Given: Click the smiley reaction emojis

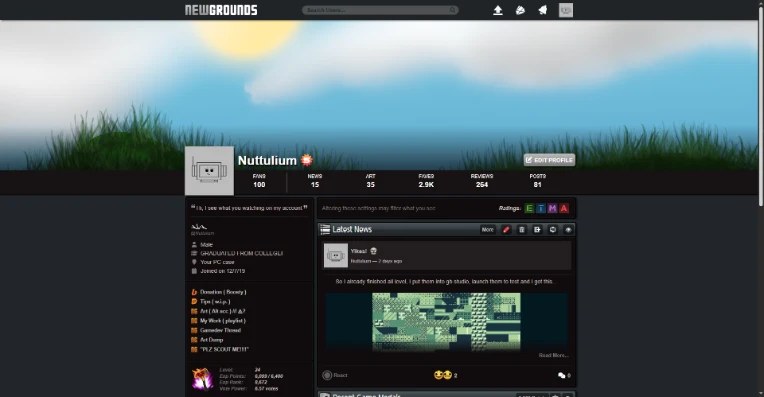Looking at the screenshot, I should [442, 375].
